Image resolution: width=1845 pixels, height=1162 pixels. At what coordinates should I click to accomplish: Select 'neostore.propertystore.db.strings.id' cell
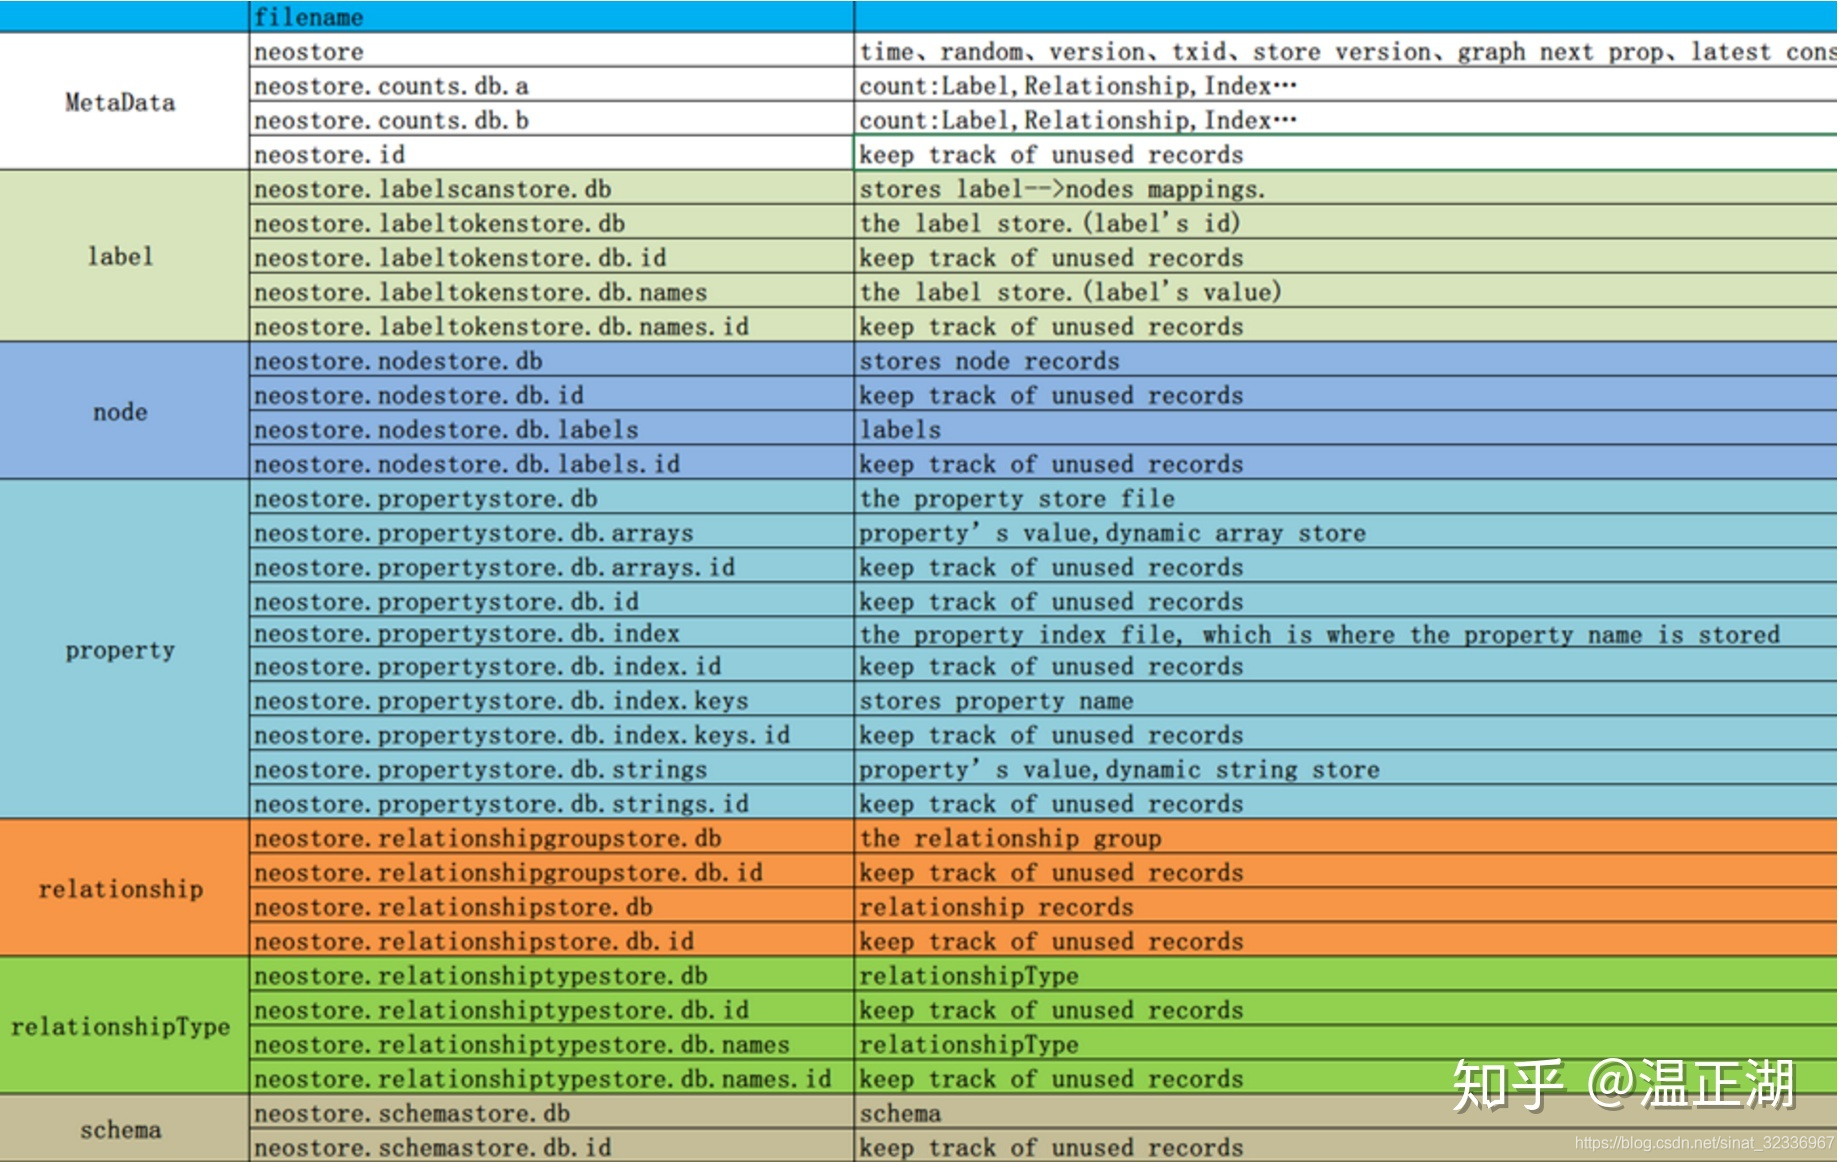pyautogui.click(x=551, y=803)
